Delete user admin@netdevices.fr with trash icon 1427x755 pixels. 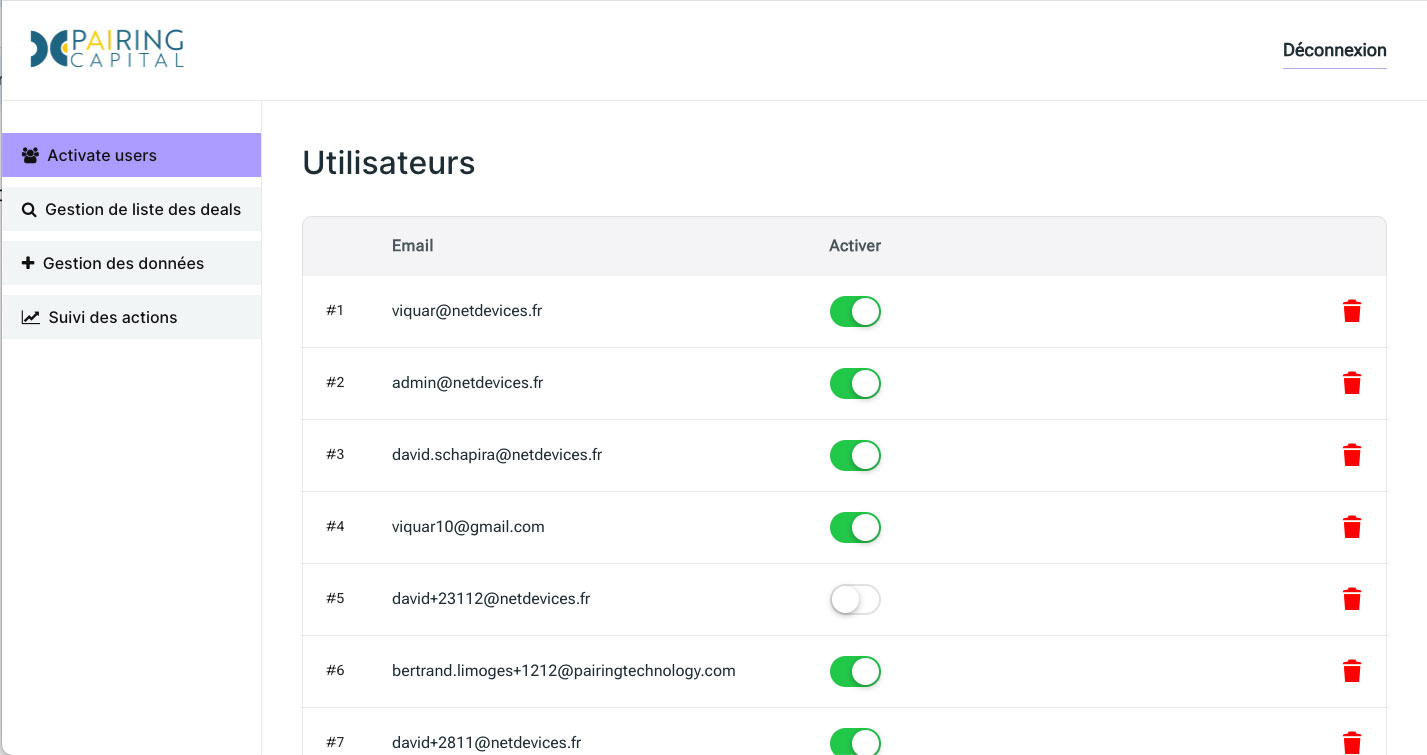1352,383
